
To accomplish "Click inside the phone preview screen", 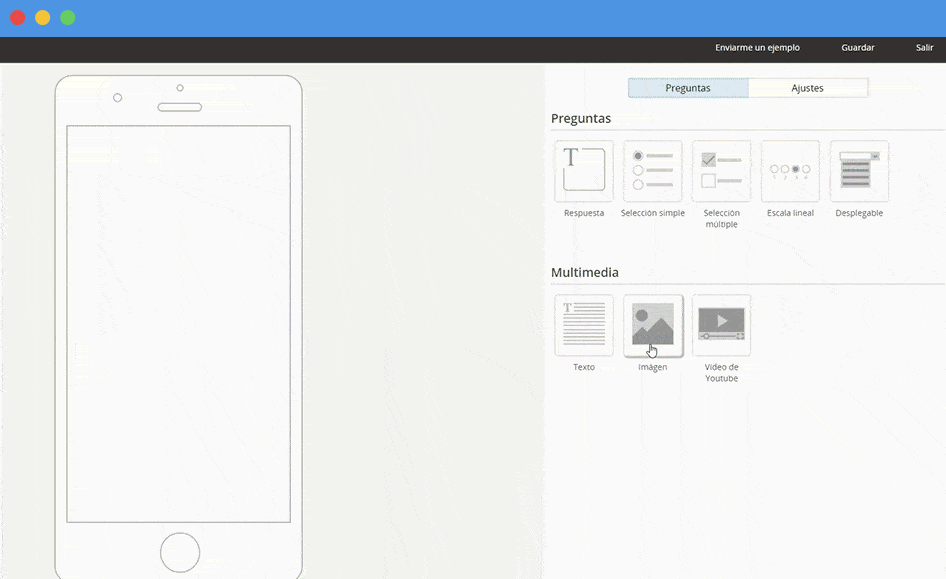I will (x=178, y=320).
